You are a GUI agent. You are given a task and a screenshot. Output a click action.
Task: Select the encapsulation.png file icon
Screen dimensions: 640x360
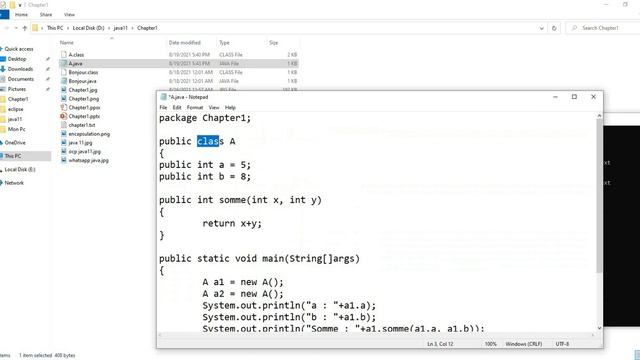[x=64, y=133]
